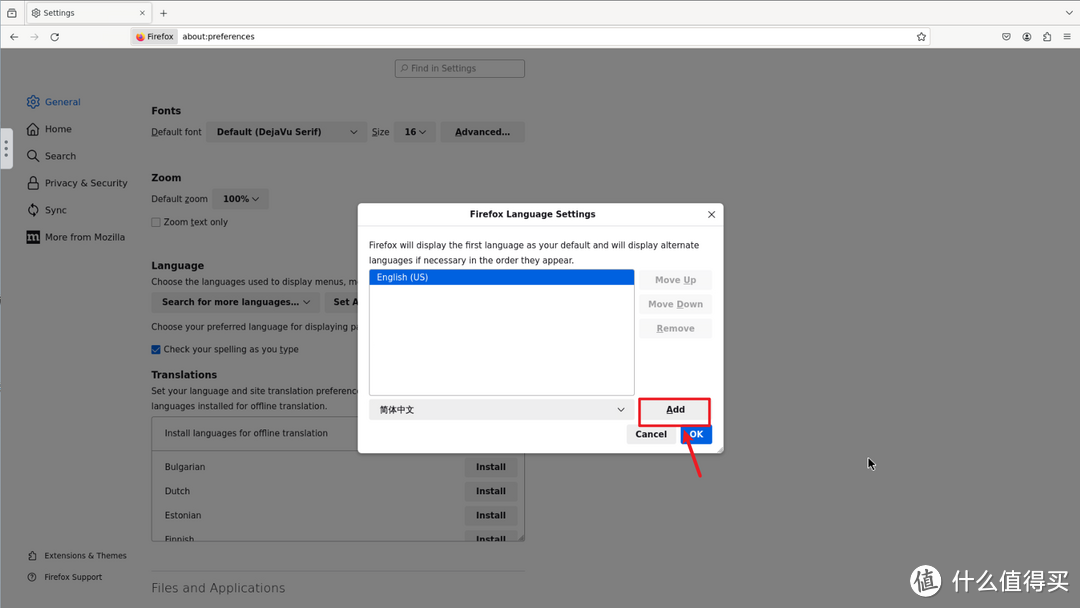Click the back navigation arrow
The image size is (1080, 608).
pyautogui.click(x=14, y=36)
